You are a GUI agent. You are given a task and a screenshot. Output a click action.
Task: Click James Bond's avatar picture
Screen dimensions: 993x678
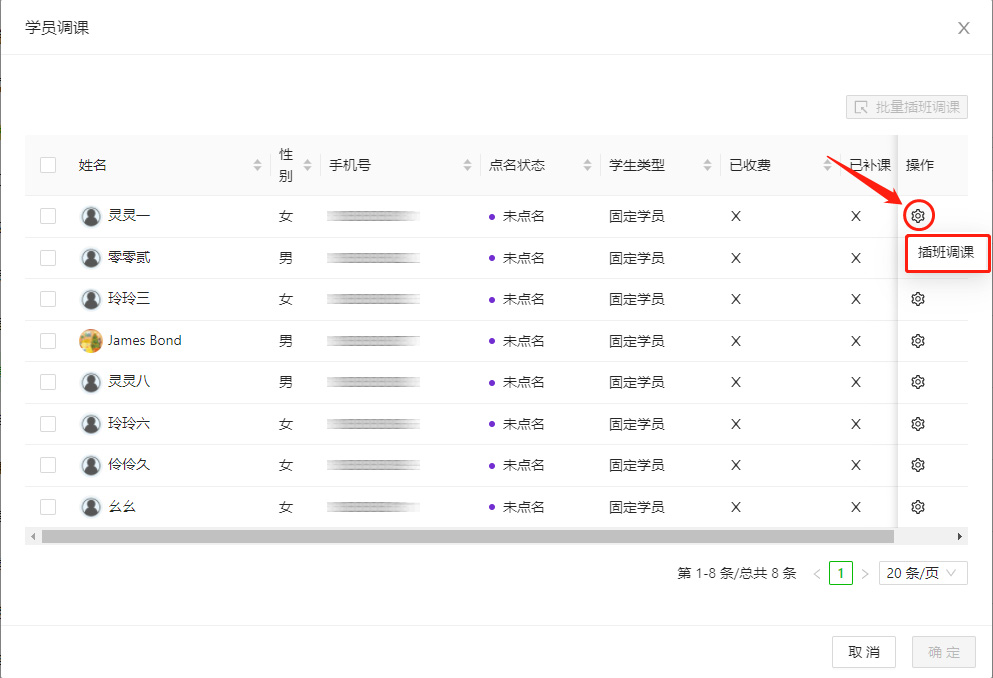tap(91, 341)
